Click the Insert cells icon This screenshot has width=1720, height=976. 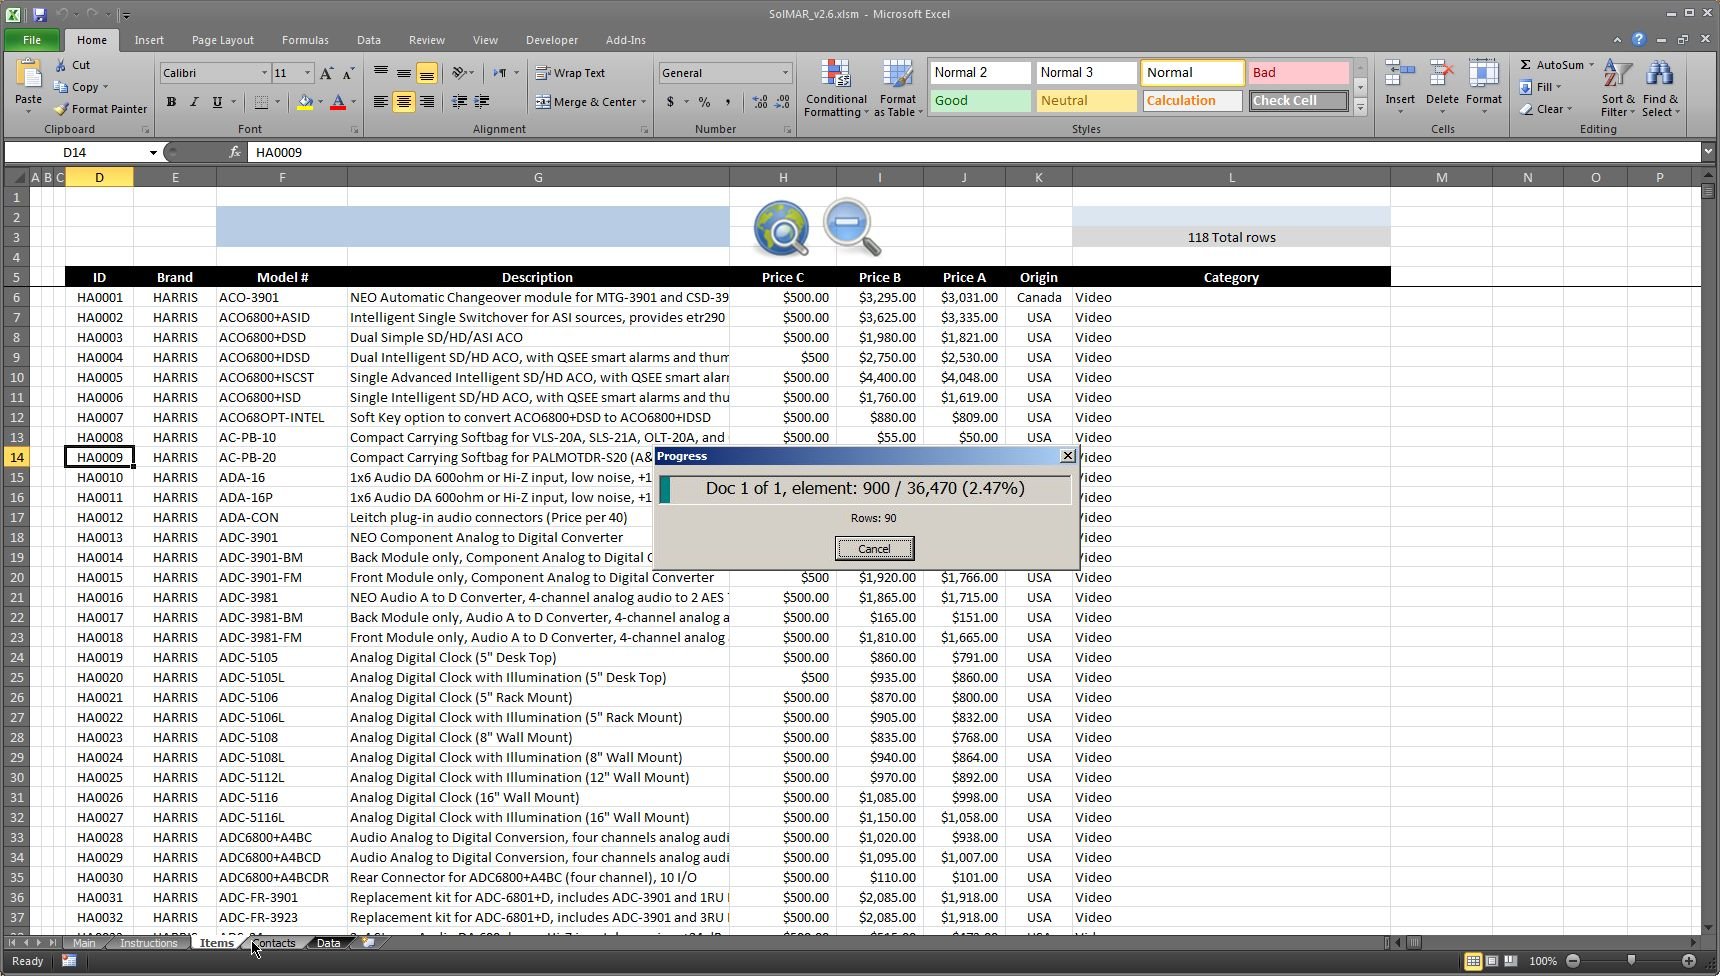tap(1400, 75)
